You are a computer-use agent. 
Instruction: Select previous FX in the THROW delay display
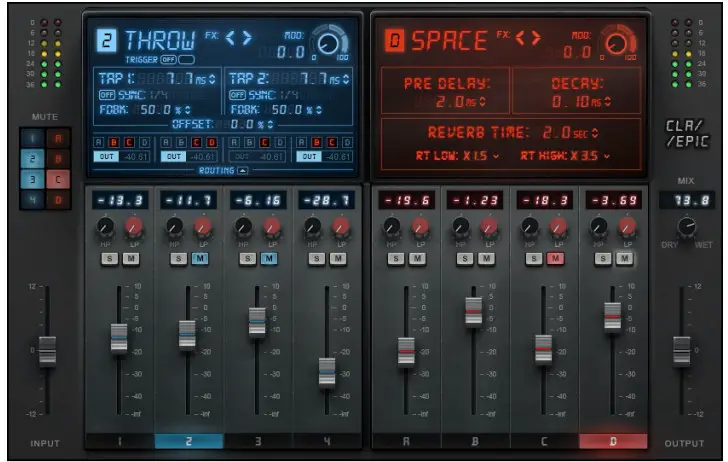click(230, 38)
